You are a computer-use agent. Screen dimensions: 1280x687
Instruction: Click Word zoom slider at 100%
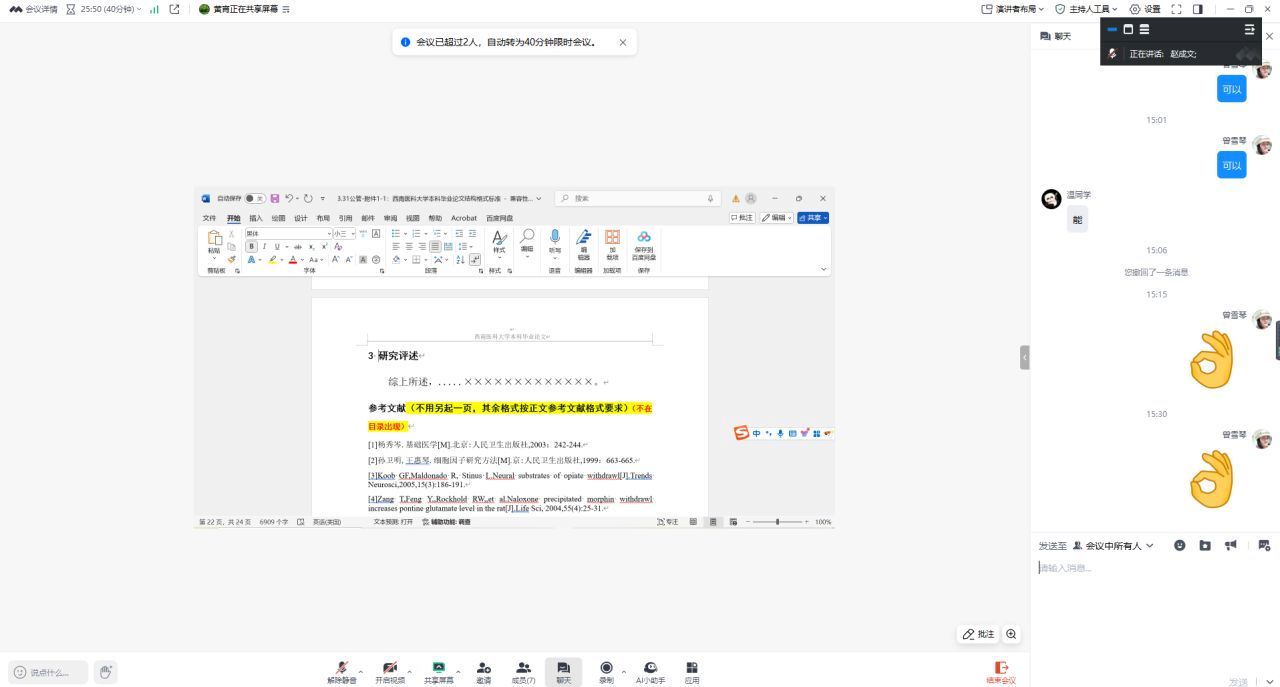pos(778,522)
